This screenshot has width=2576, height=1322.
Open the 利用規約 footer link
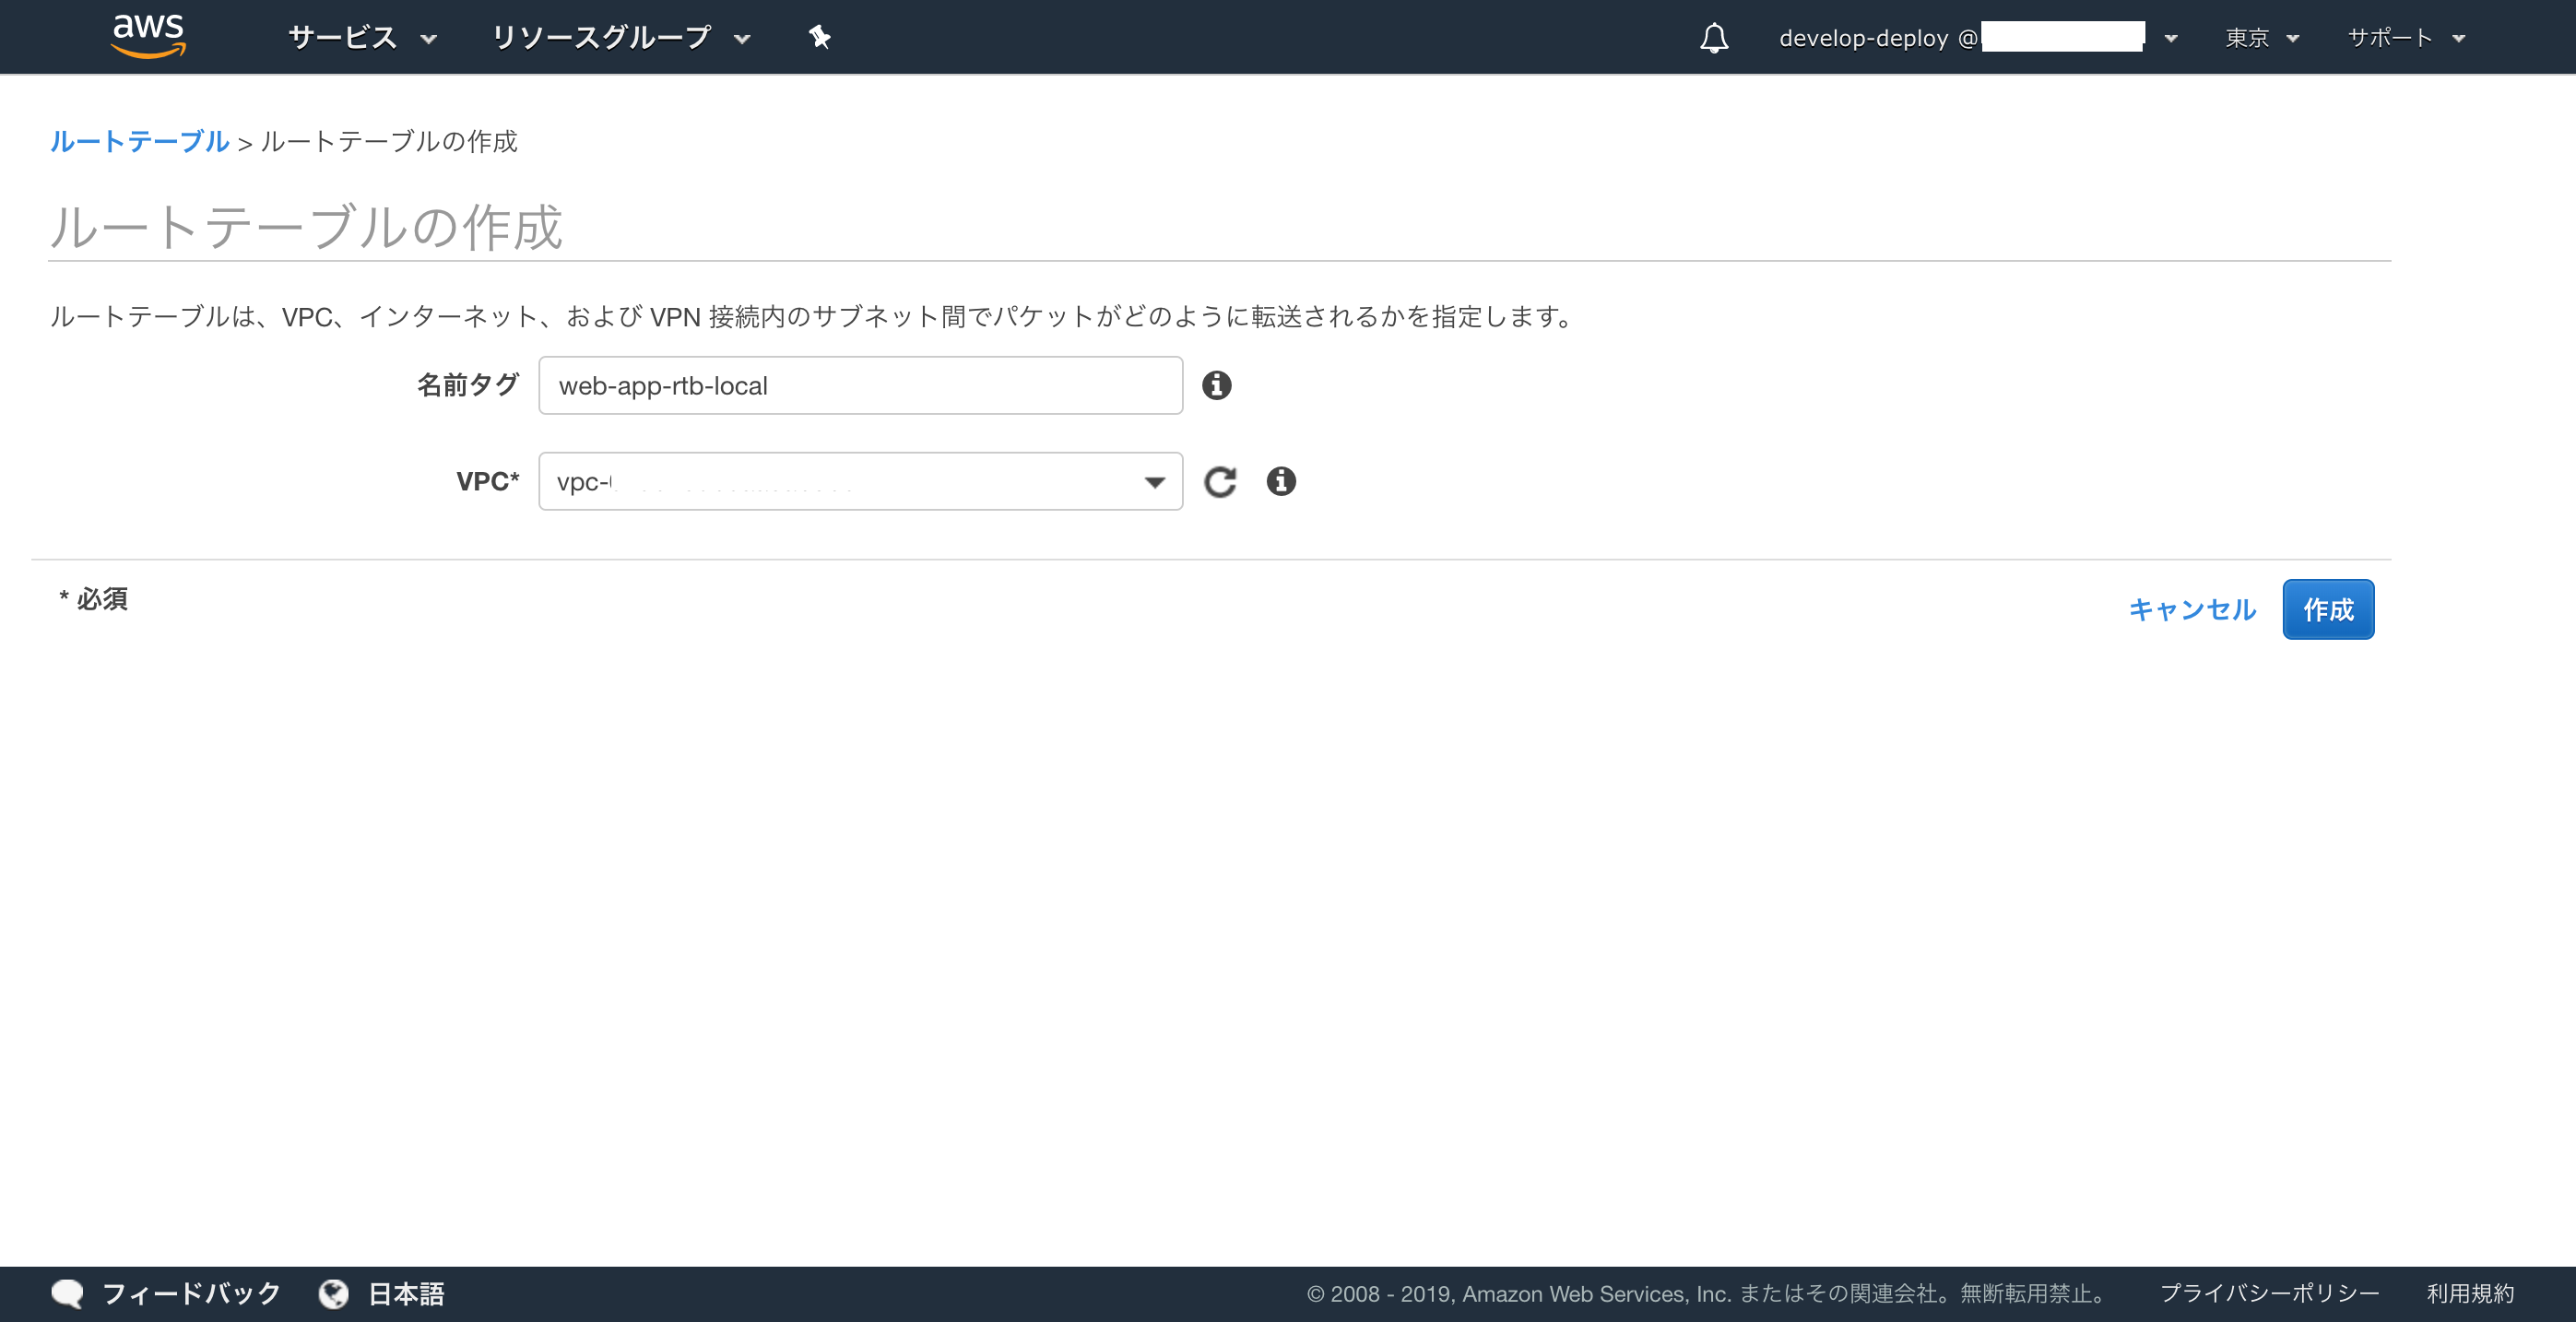click(2469, 1293)
